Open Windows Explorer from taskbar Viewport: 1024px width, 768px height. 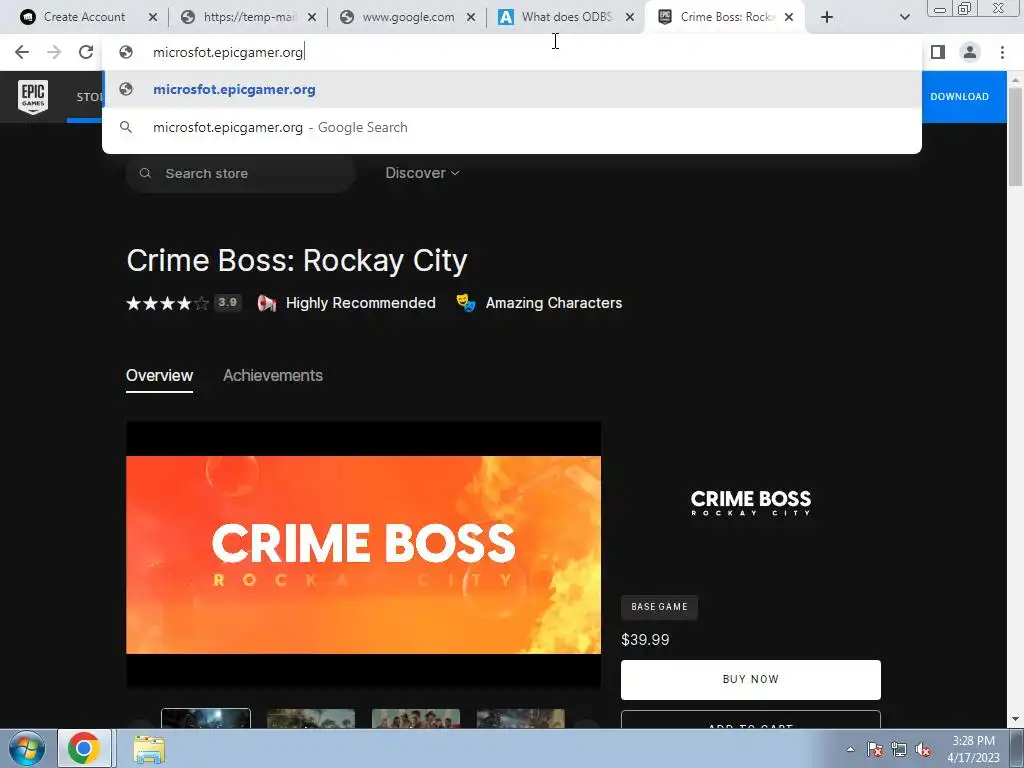(149, 749)
